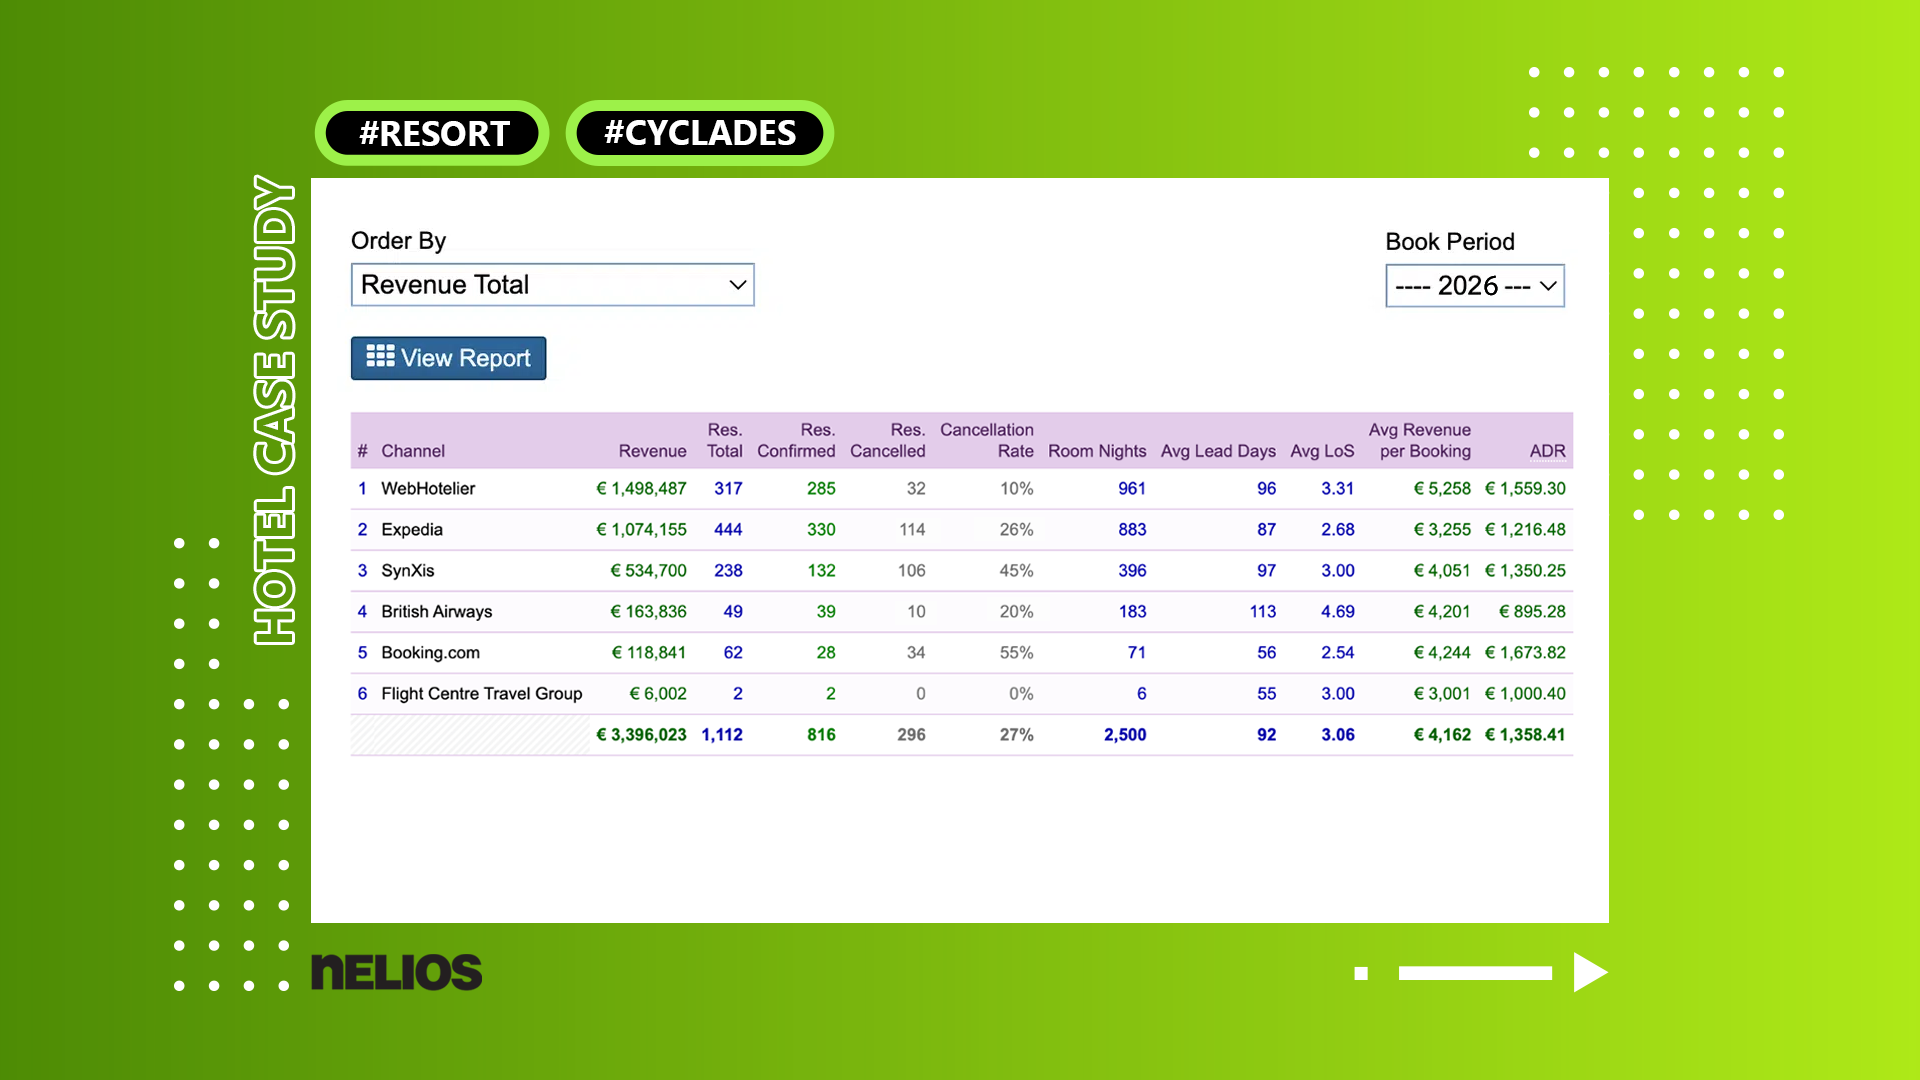Click total ADR € 1,358.41
The width and height of the screenshot is (1920, 1080).
tap(1525, 735)
